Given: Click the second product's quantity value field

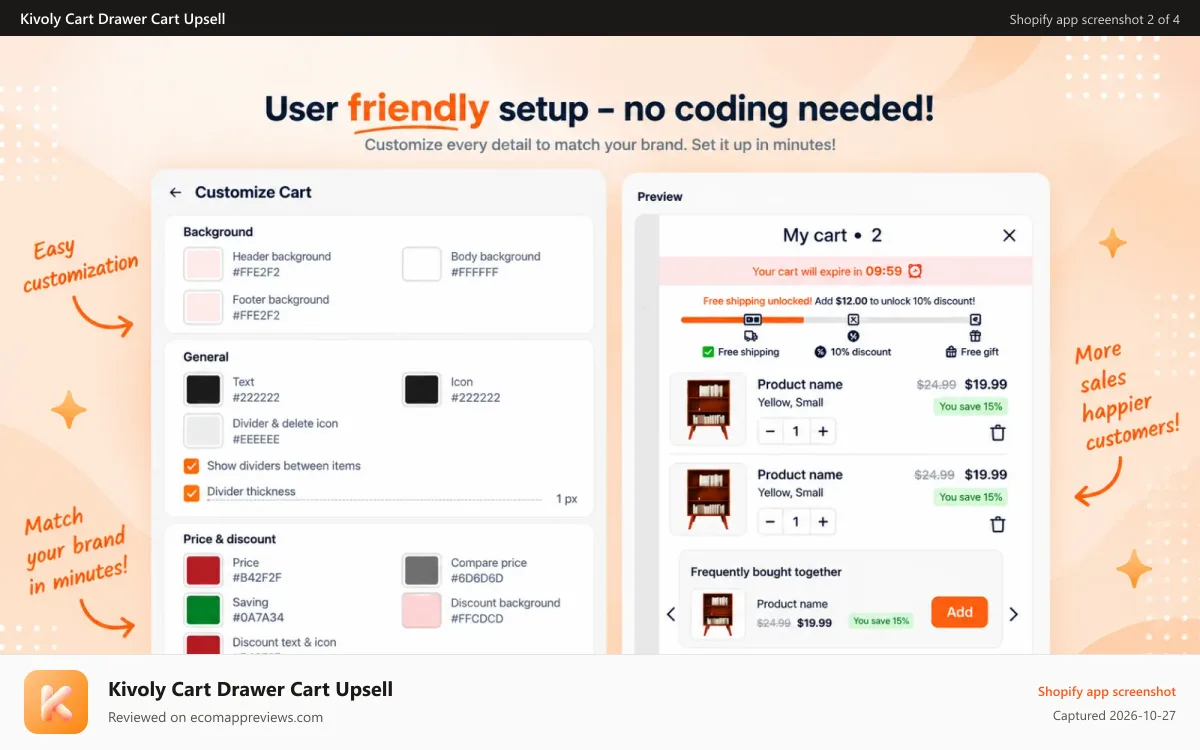Looking at the screenshot, I should 797,522.
